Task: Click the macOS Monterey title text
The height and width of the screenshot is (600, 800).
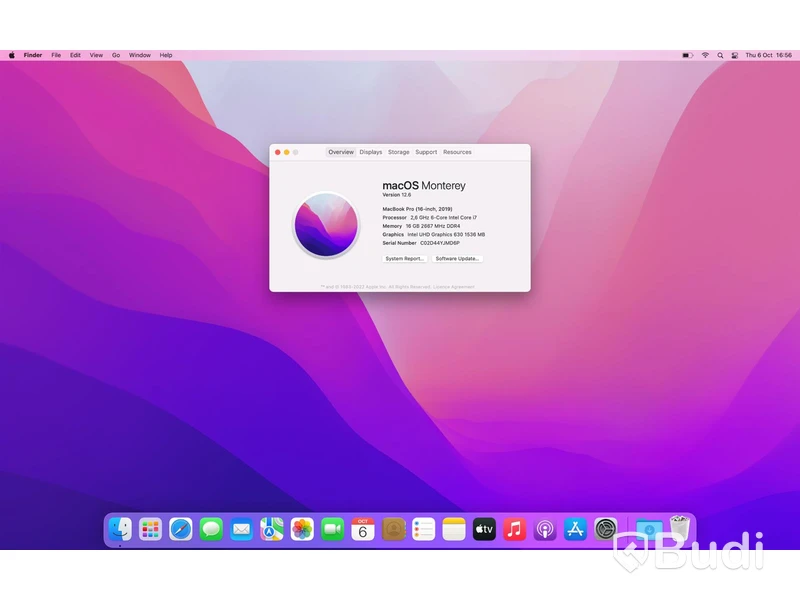Action: pyautogui.click(x=424, y=186)
